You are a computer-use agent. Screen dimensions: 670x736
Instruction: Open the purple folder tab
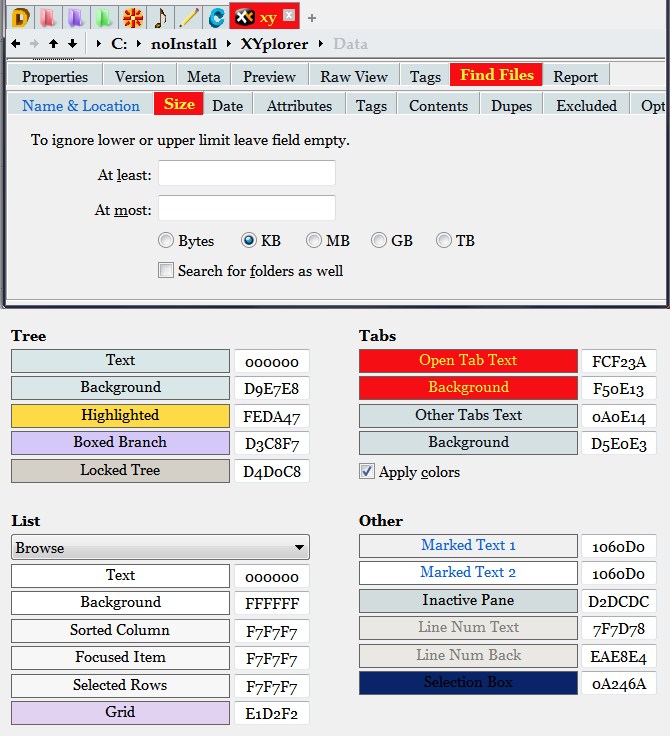(x=76, y=18)
